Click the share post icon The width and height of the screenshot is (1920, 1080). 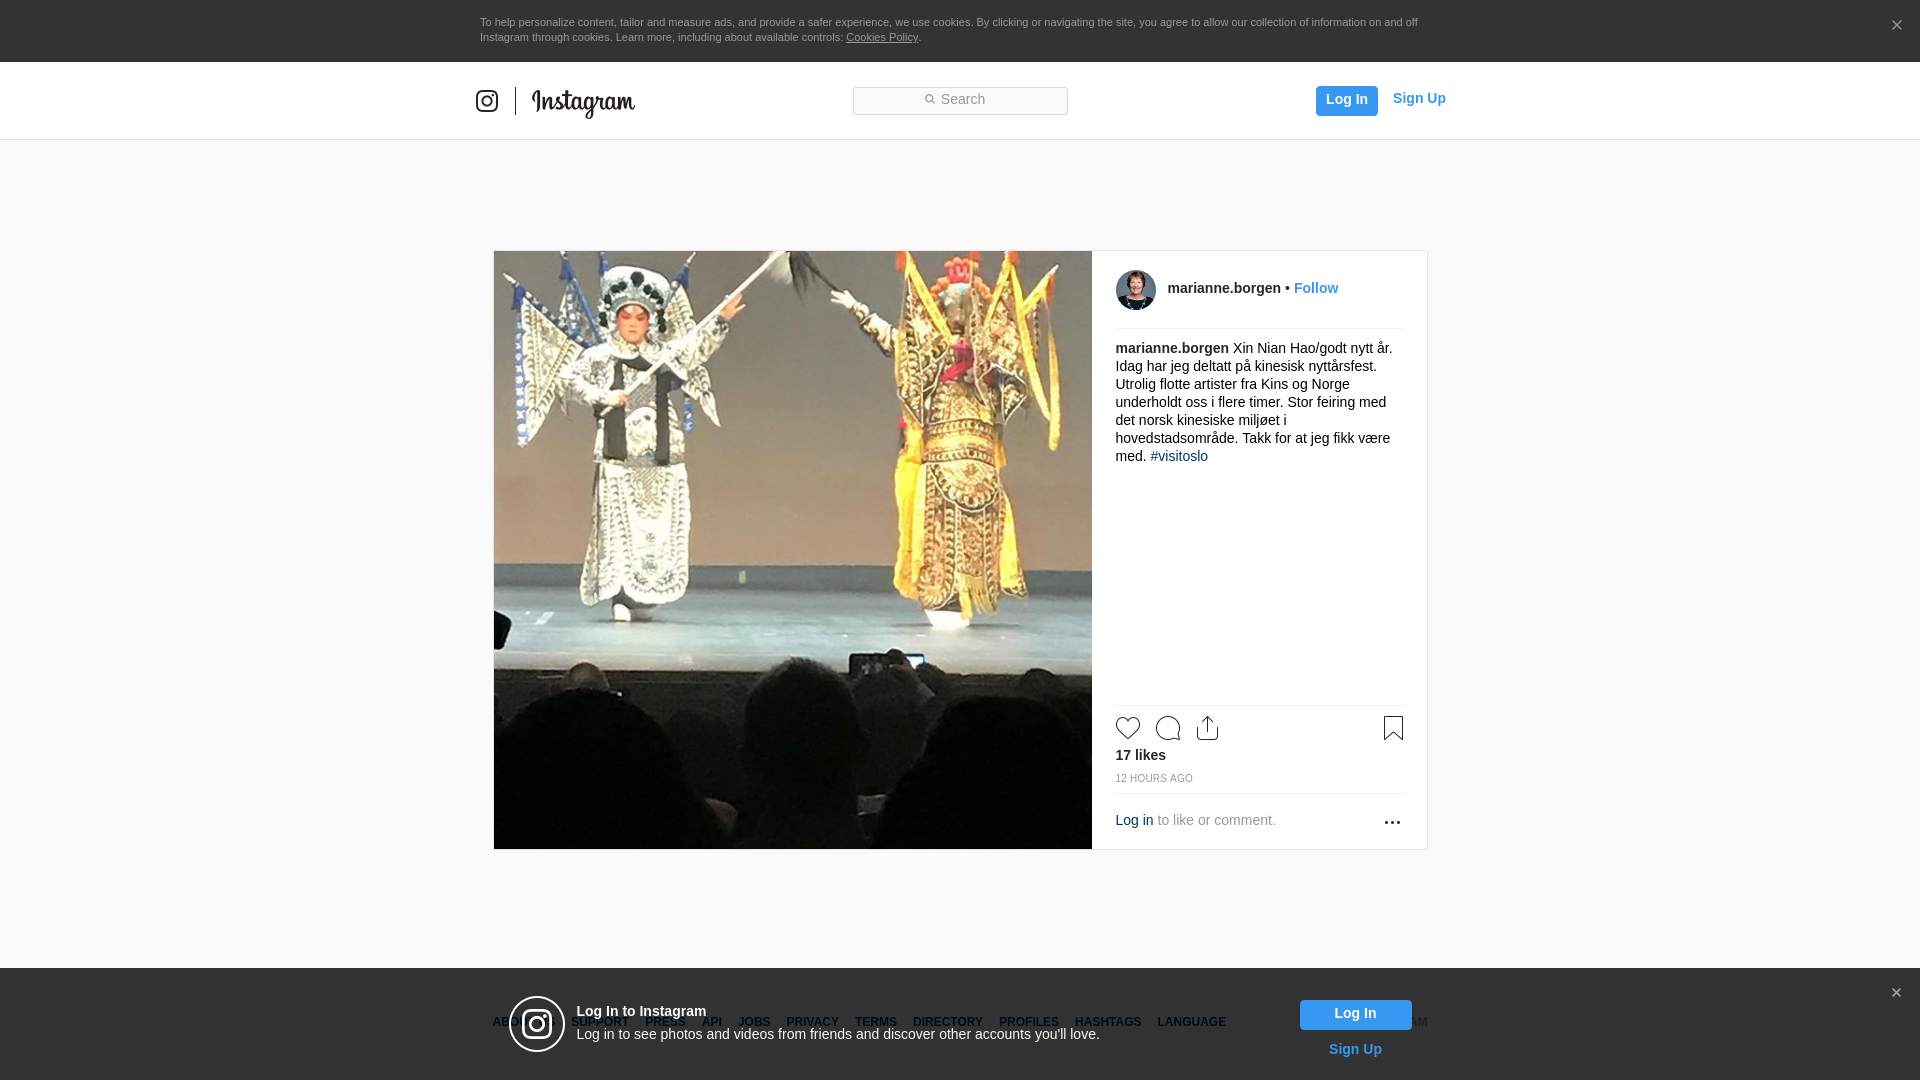click(x=1208, y=728)
